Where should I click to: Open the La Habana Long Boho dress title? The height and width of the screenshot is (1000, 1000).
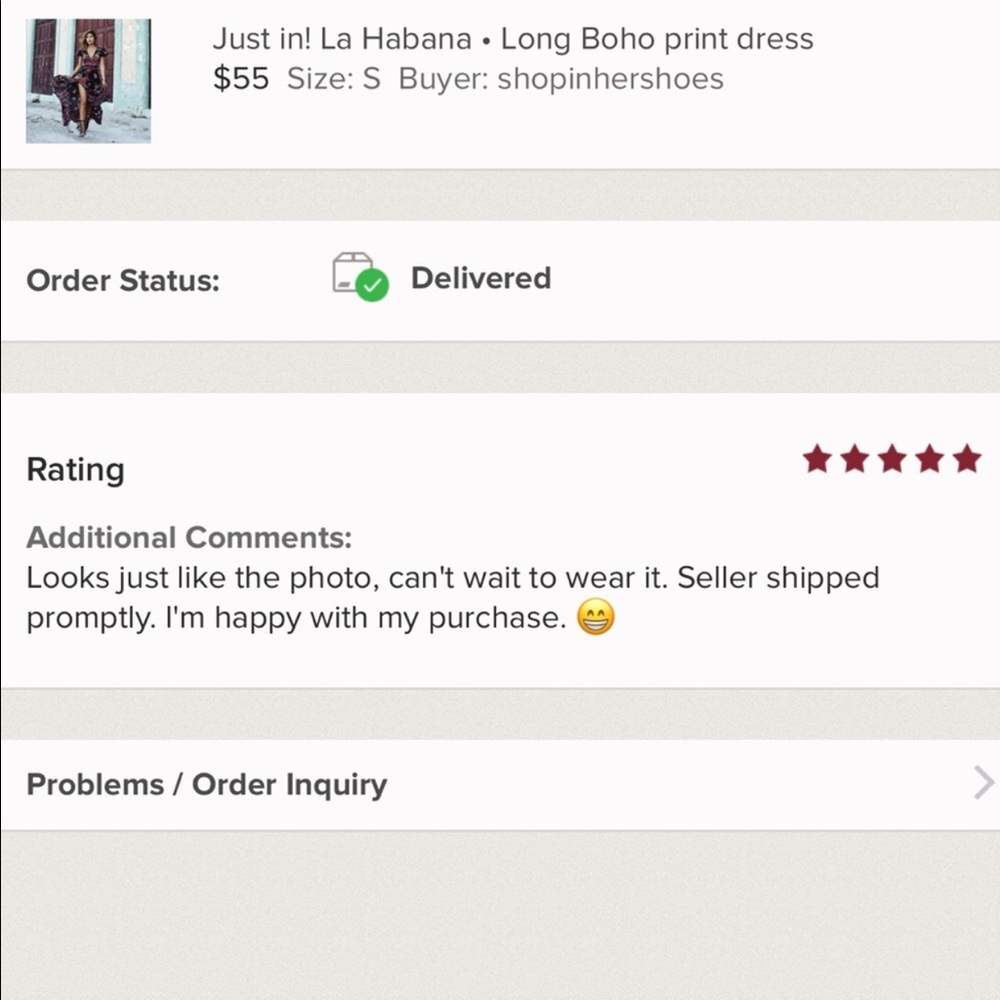pos(512,40)
